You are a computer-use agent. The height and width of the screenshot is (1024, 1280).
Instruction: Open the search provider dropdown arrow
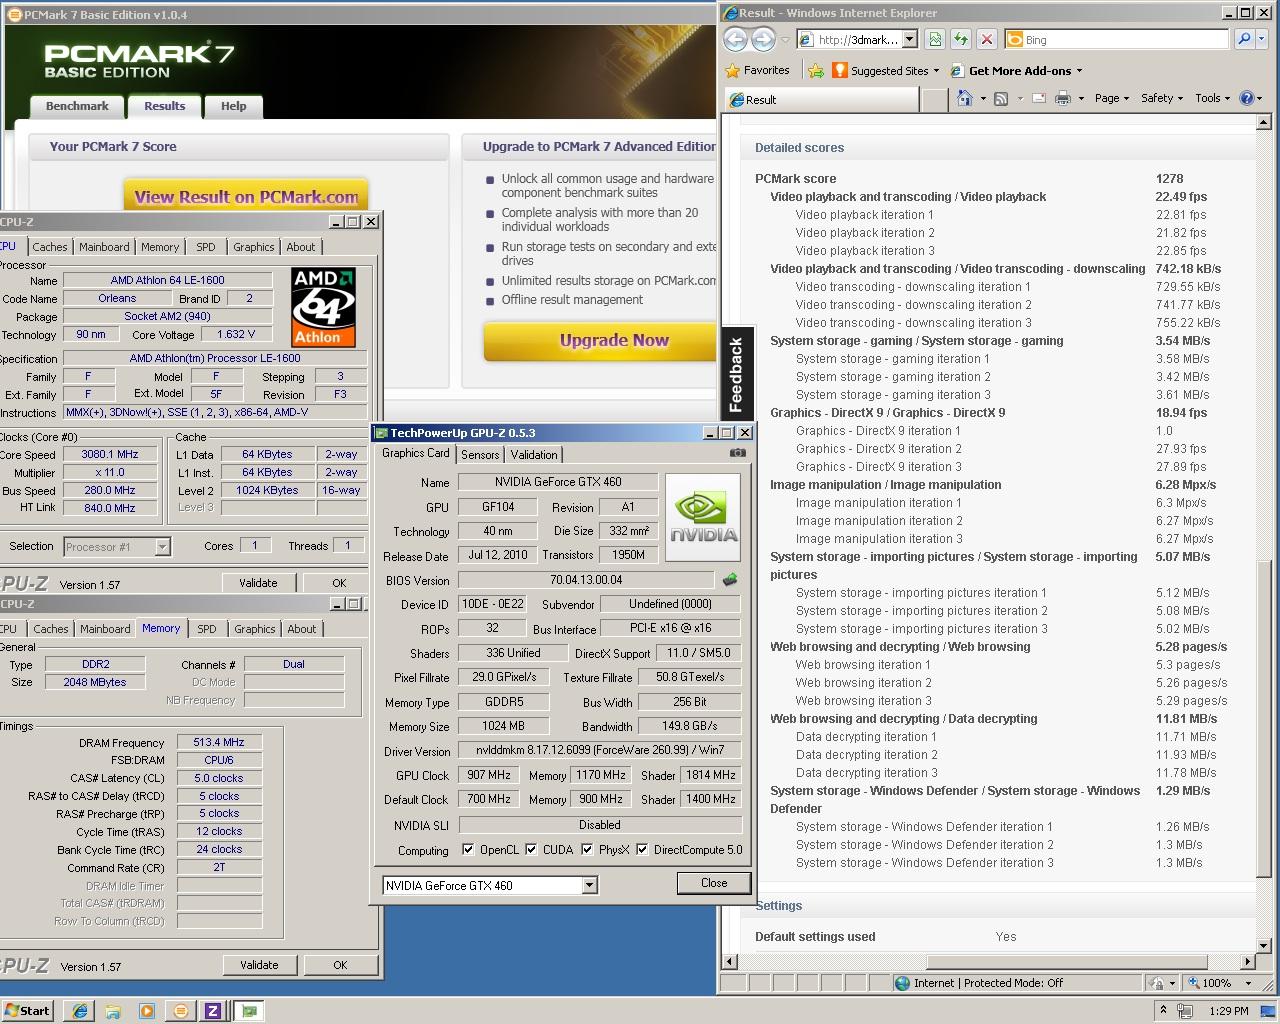[x=1262, y=39]
